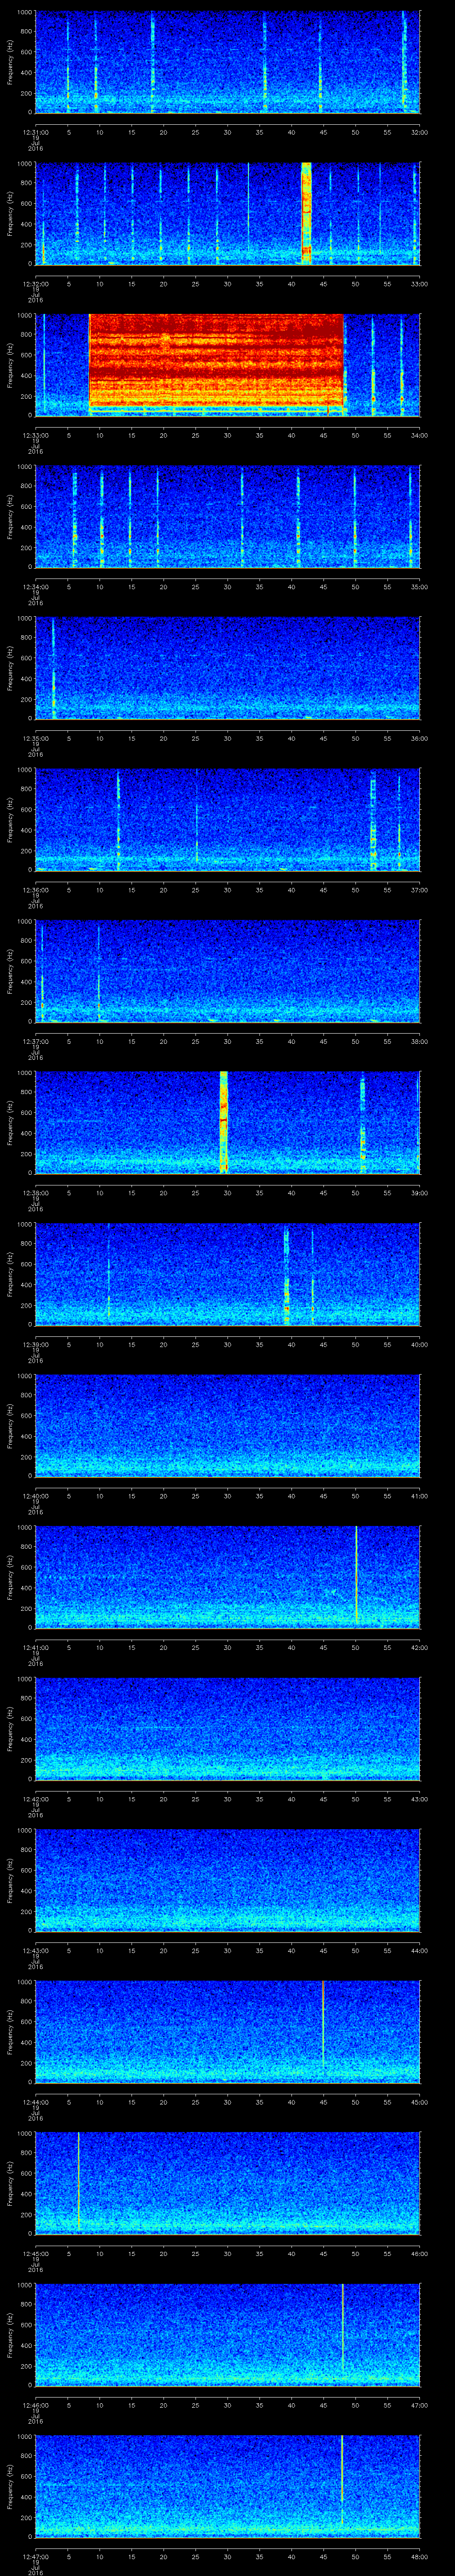
Task: Select burst near 51 s in 12:38:00 spectrogram
Action: [362, 1122]
